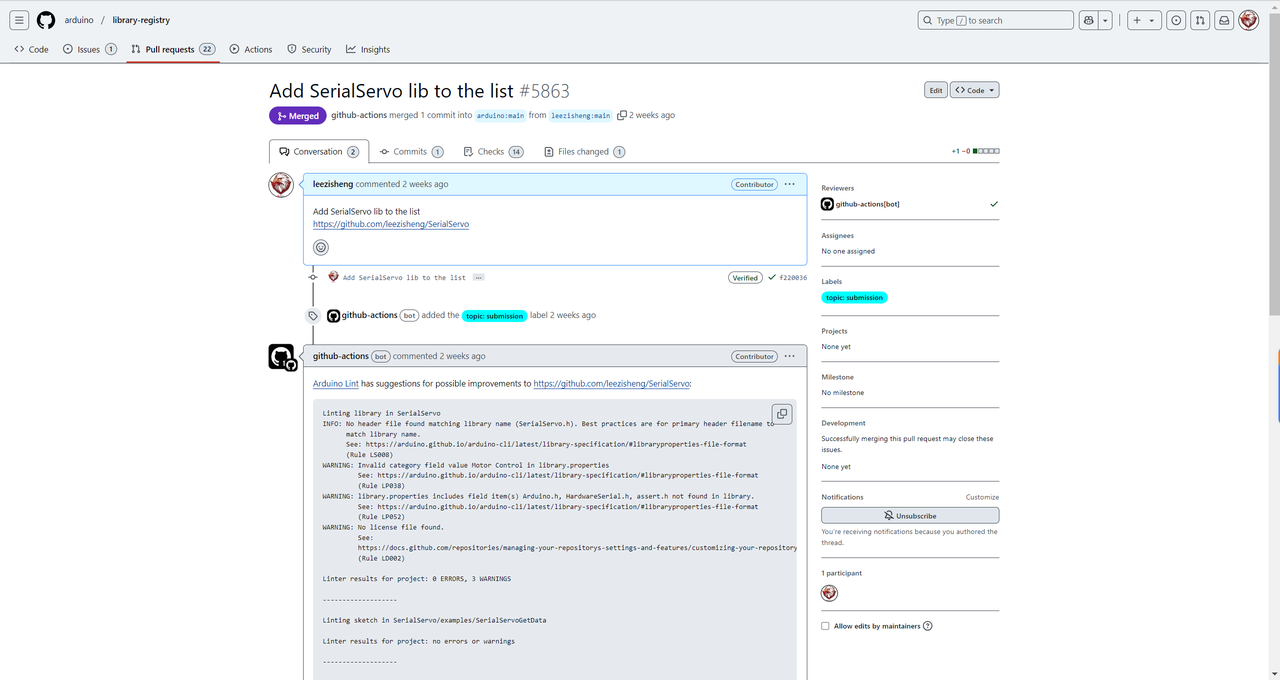1280x680 pixels.
Task: Expand the commit message ellipsis
Action: 478,277
